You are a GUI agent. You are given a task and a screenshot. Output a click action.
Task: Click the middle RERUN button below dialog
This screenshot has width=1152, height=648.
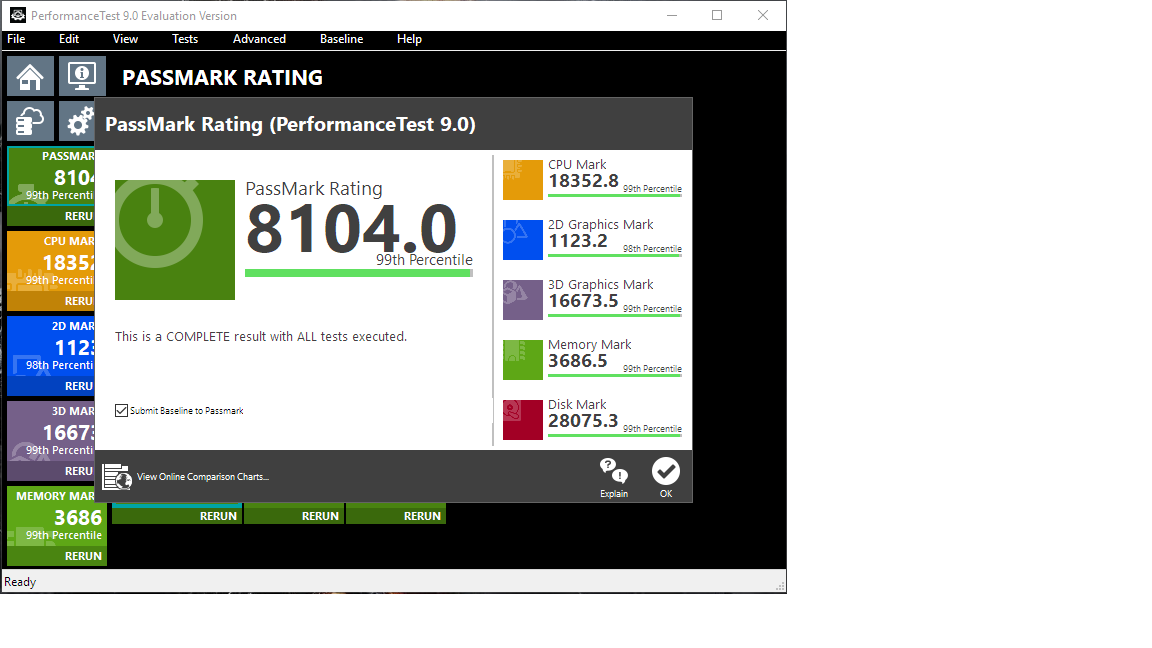(x=294, y=516)
